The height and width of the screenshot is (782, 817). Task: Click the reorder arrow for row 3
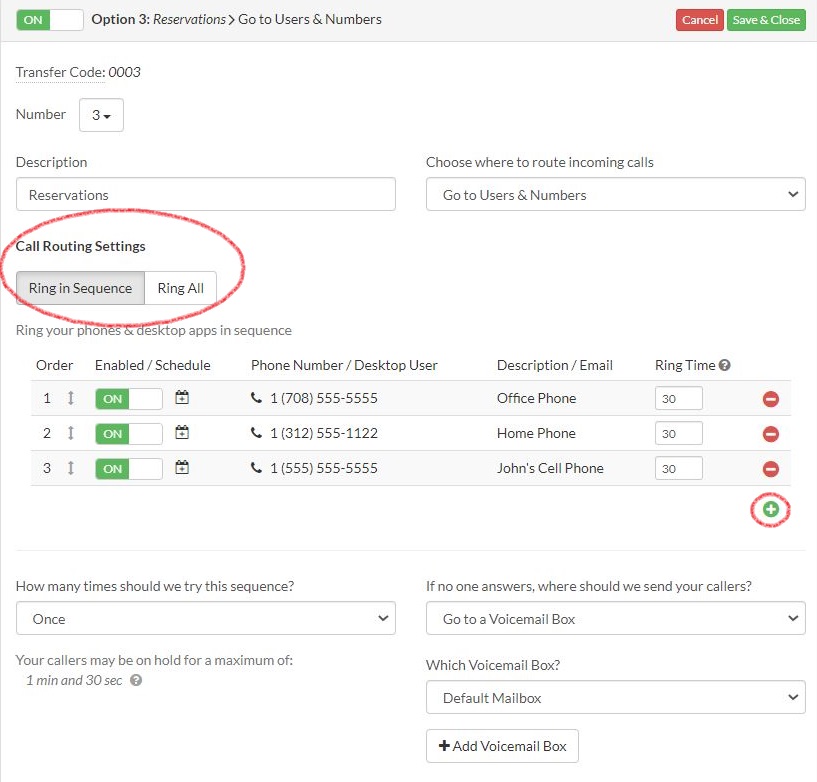click(x=71, y=468)
